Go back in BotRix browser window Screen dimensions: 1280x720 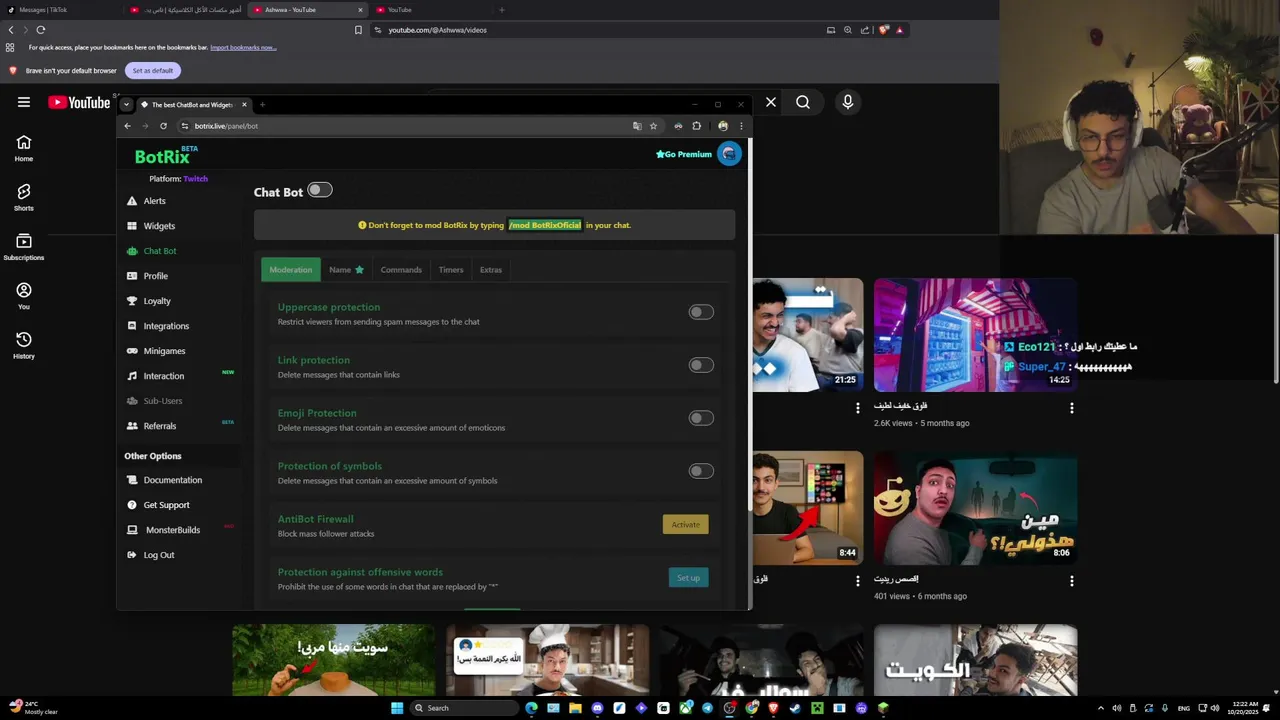point(127,126)
